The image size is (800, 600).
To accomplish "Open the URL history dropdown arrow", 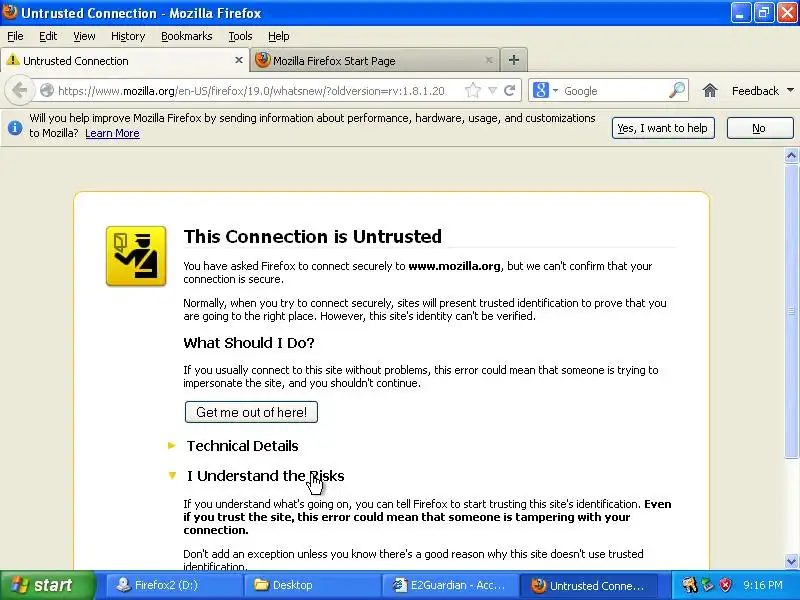I will click(492, 91).
